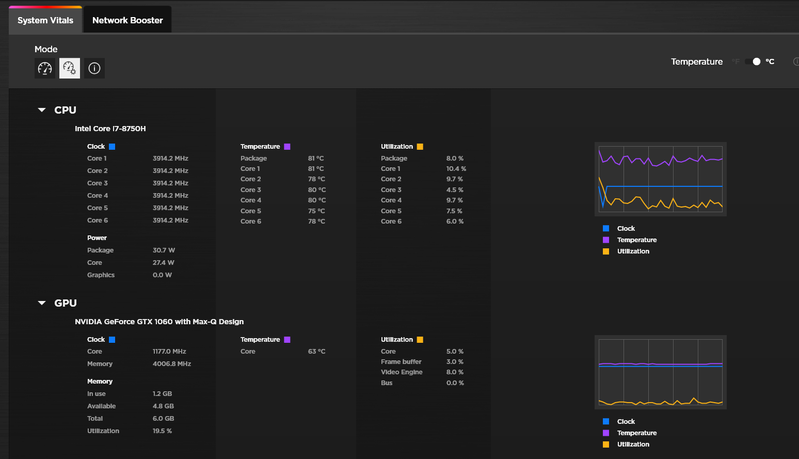Select the gauge-with-gear Mode icon

point(69,69)
